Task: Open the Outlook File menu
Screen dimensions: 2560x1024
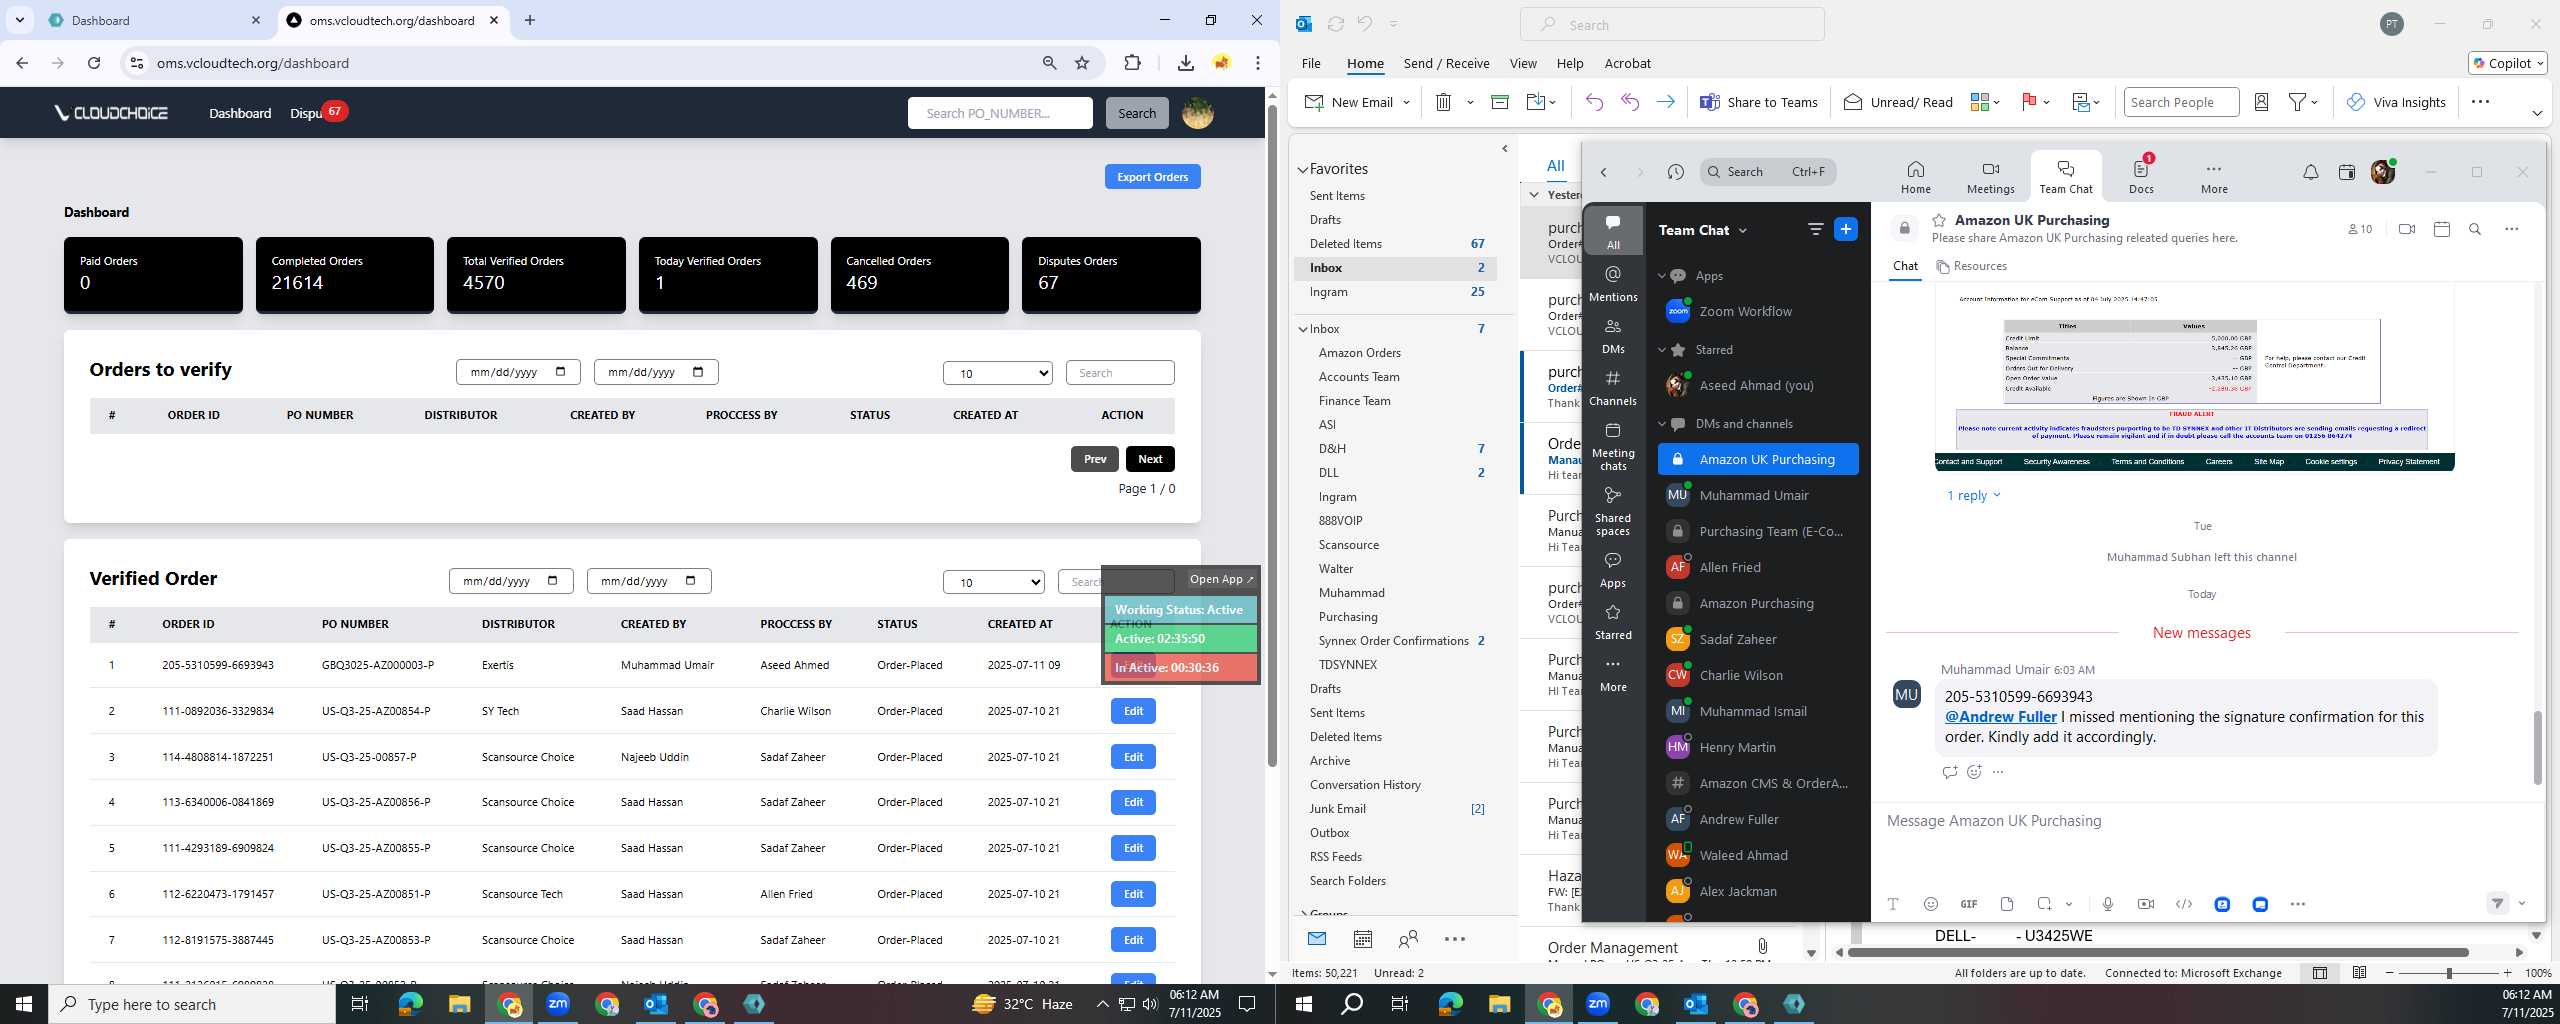Action: pyautogui.click(x=1311, y=63)
